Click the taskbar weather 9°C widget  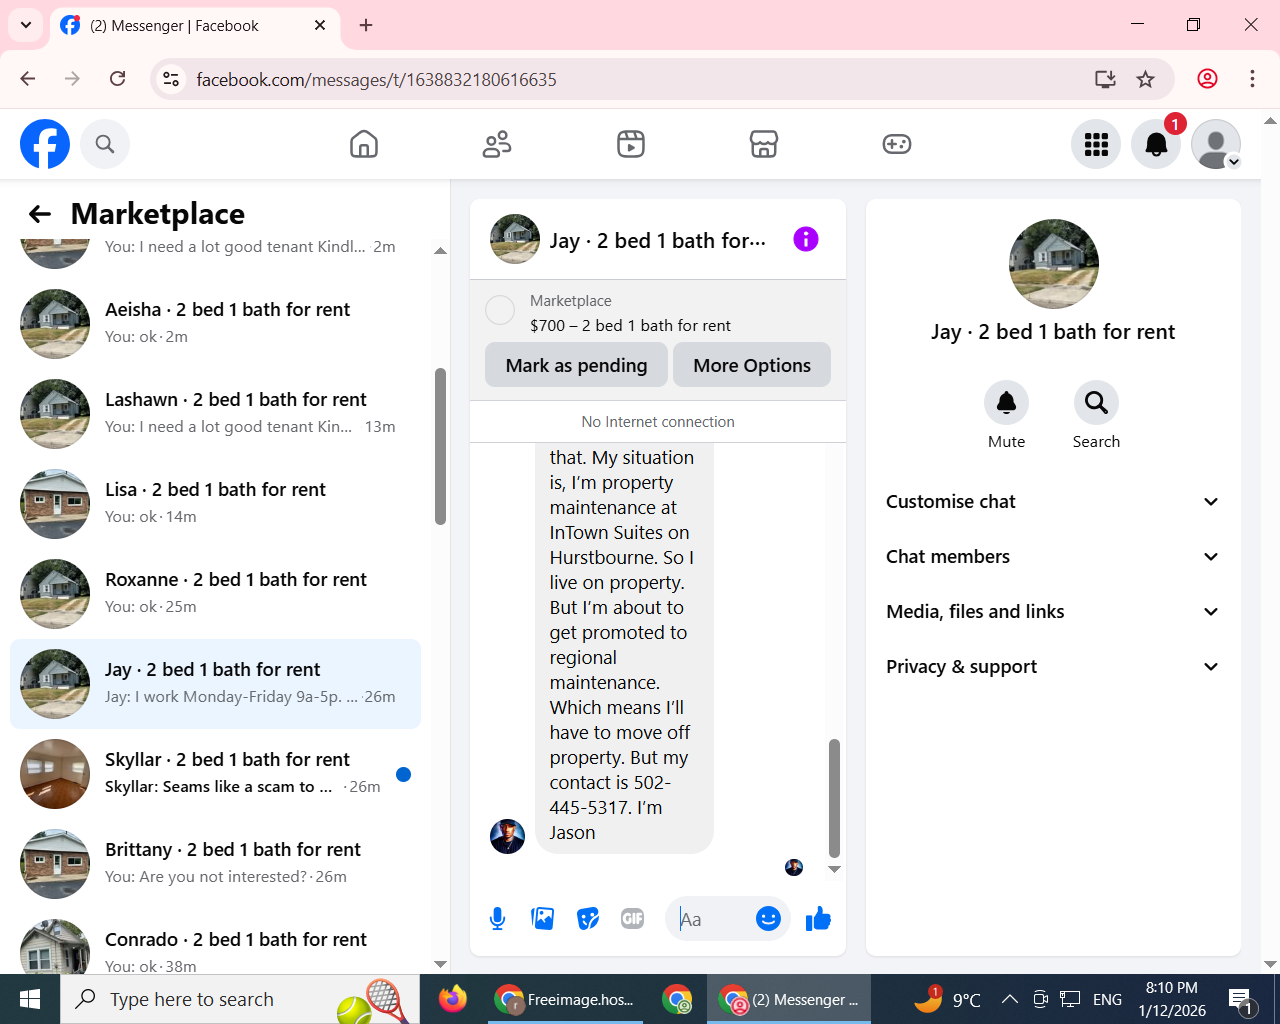pos(947,999)
